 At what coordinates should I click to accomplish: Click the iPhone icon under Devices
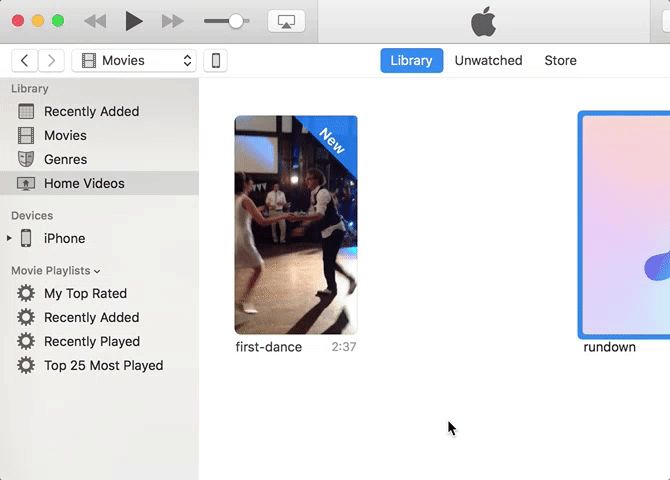(x=26, y=239)
